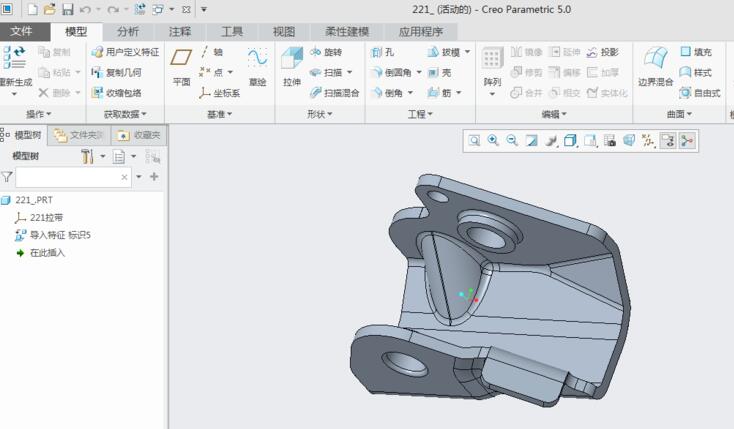Screen dimensions: 734x429
Task: Open the 拔模 dropdown arrow
Action: tap(467, 52)
